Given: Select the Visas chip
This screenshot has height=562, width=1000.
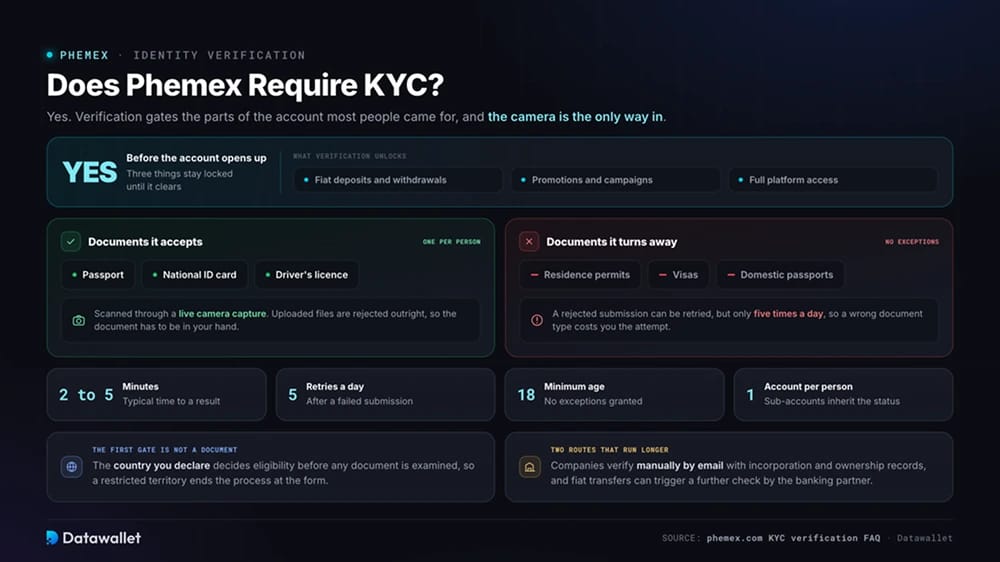Looking at the screenshot, I should (x=679, y=275).
